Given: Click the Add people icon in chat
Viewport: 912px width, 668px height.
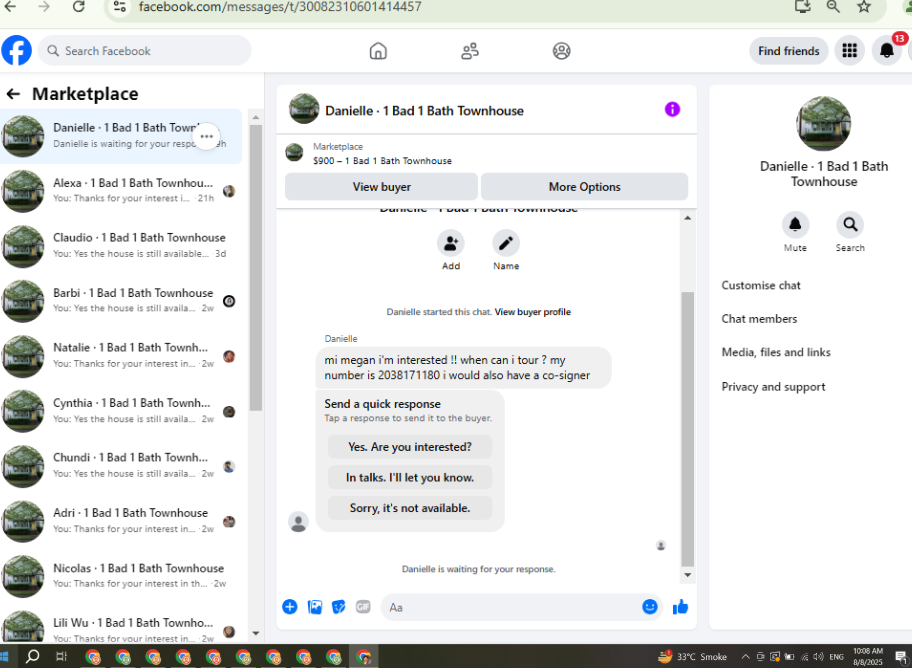Looking at the screenshot, I should click(451, 243).
